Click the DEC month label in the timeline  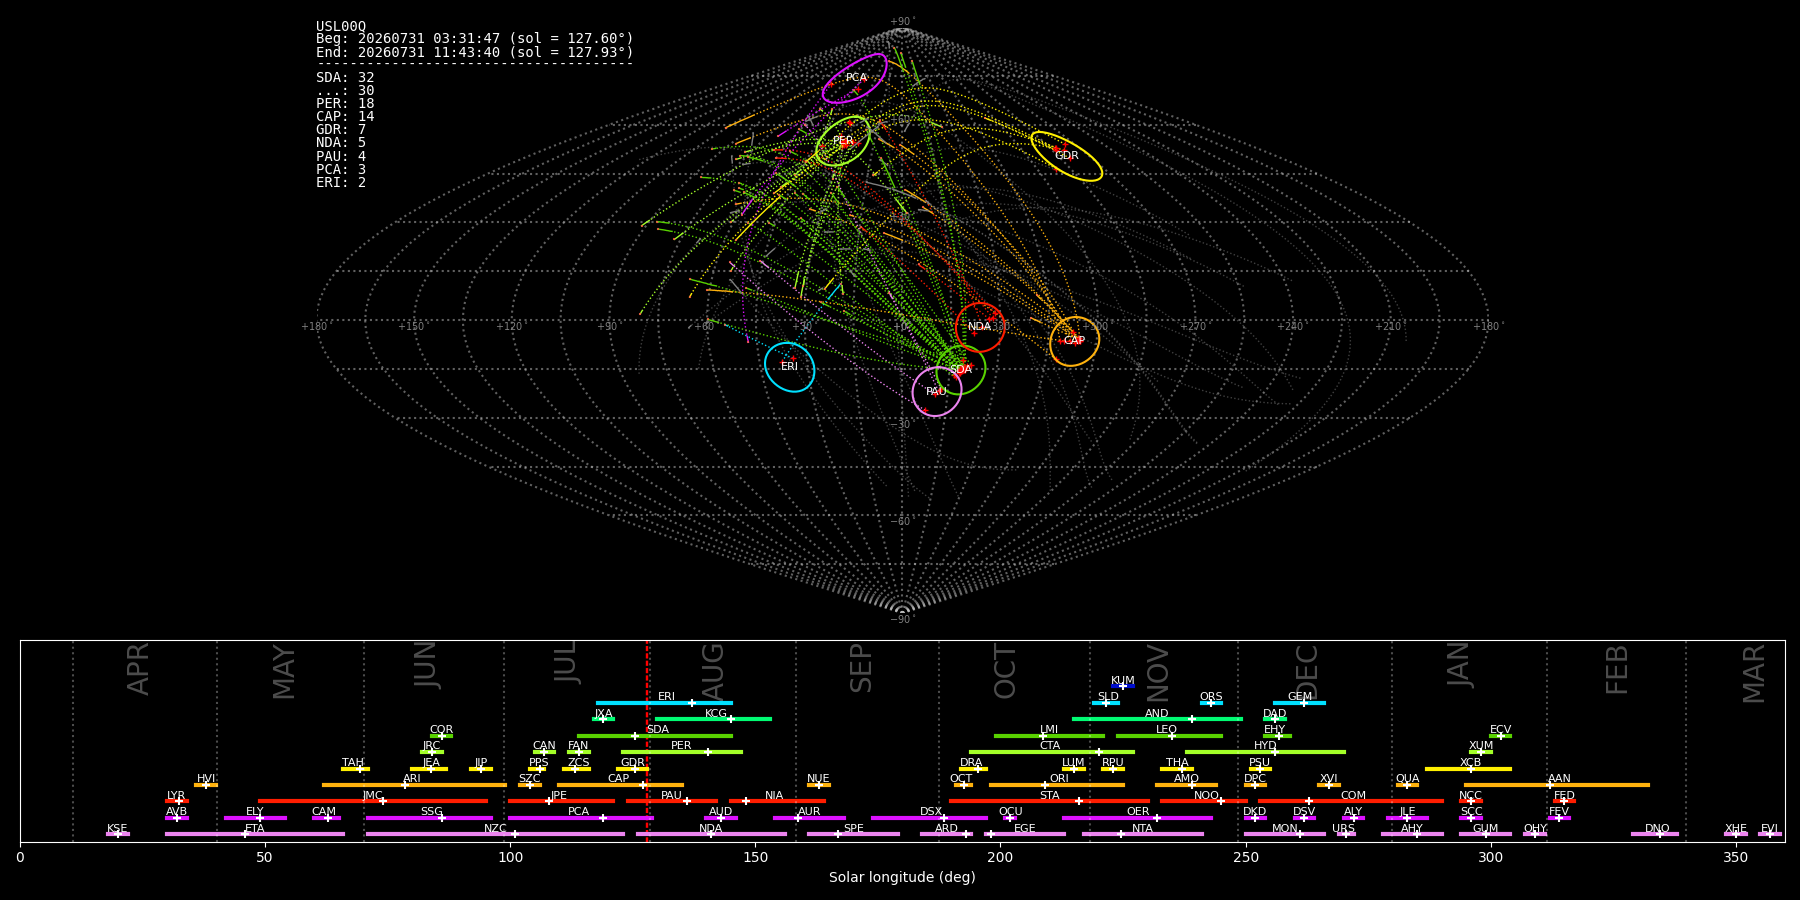point(1308,670)
